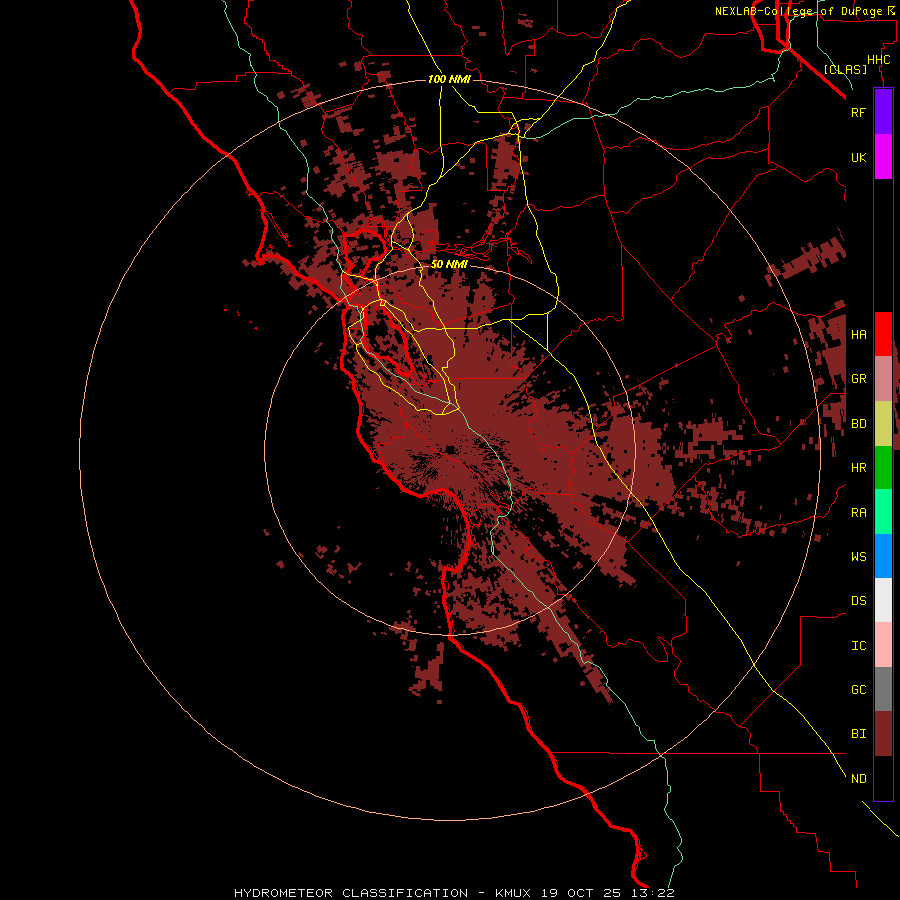Screen dimensions: 900x900
Task: Click the blue WS legend swatch
Action: pyautogui.click(x=883, y=556)
